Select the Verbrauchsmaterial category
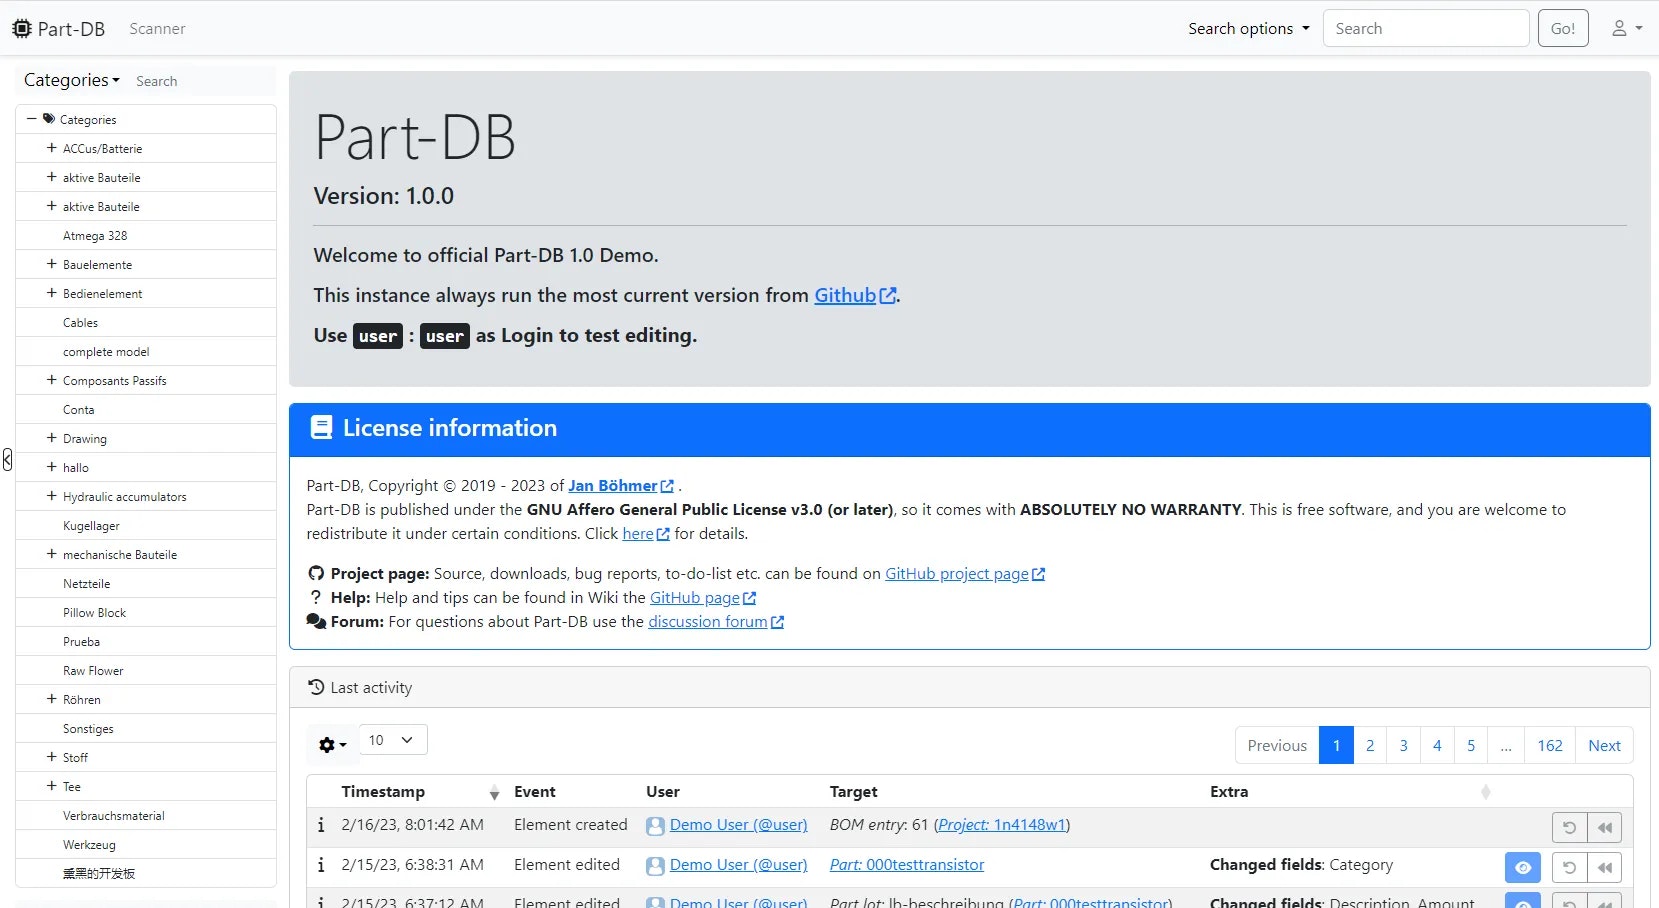The height and width of the screenshot is (908, 1659). (x=114, y=816)
